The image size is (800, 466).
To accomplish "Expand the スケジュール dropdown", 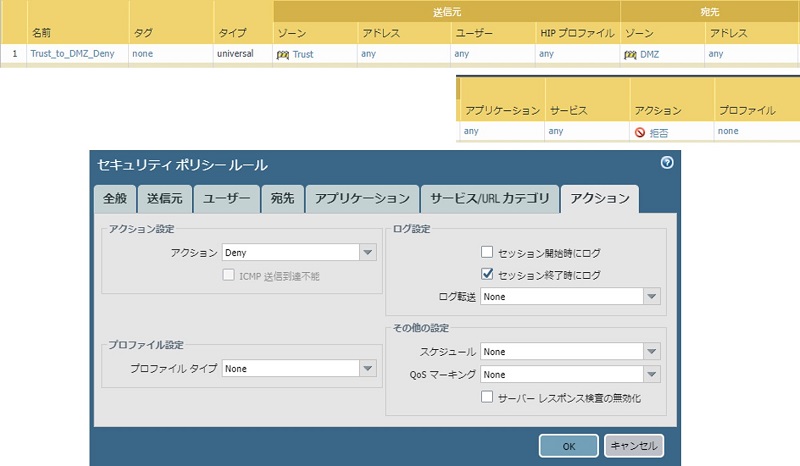I will tap(652, 352).
